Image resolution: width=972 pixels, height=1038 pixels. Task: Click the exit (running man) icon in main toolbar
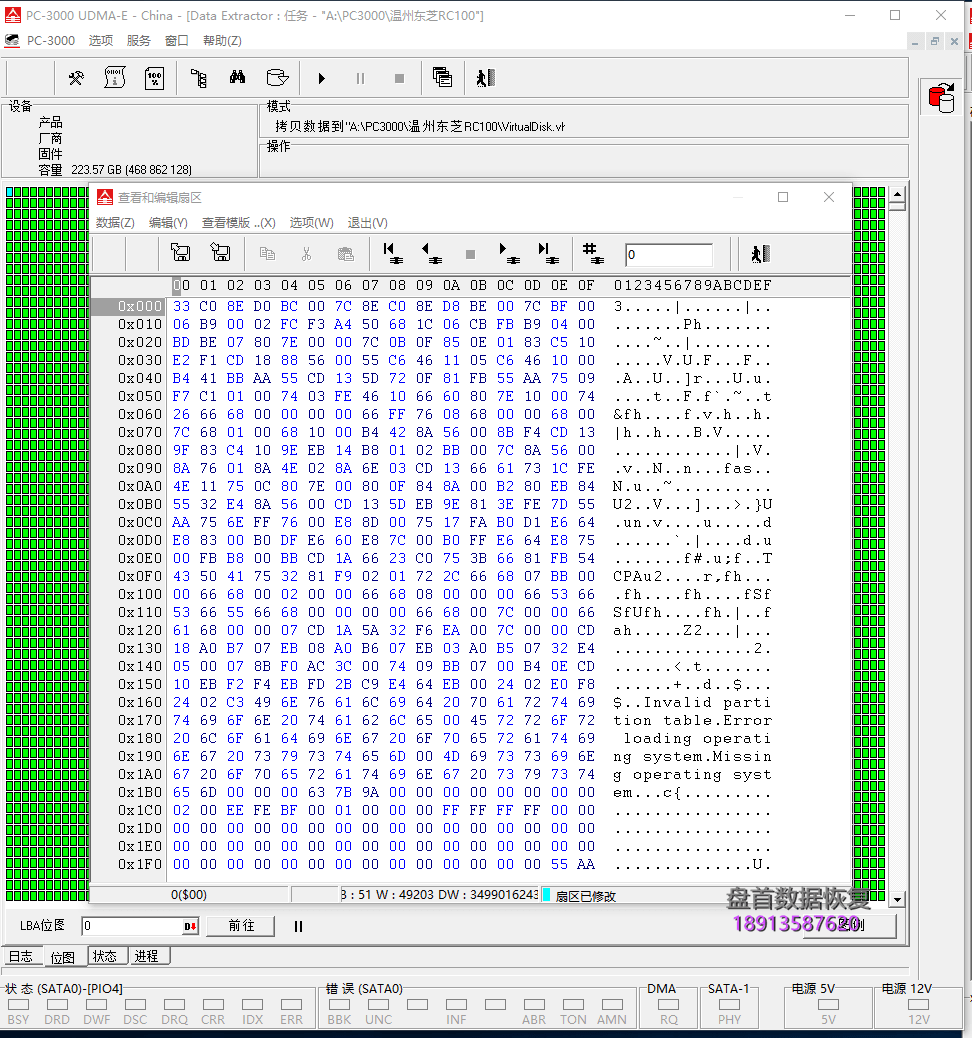[x=485, y=78]
